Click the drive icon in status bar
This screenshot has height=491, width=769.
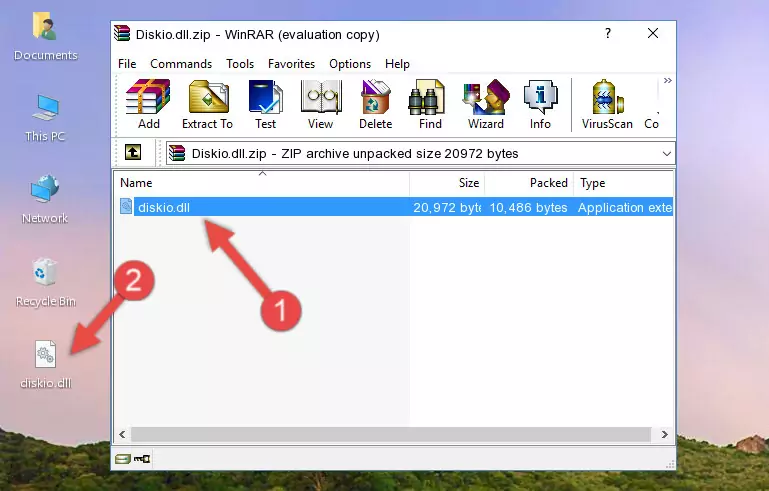click(x=123, y=459)
